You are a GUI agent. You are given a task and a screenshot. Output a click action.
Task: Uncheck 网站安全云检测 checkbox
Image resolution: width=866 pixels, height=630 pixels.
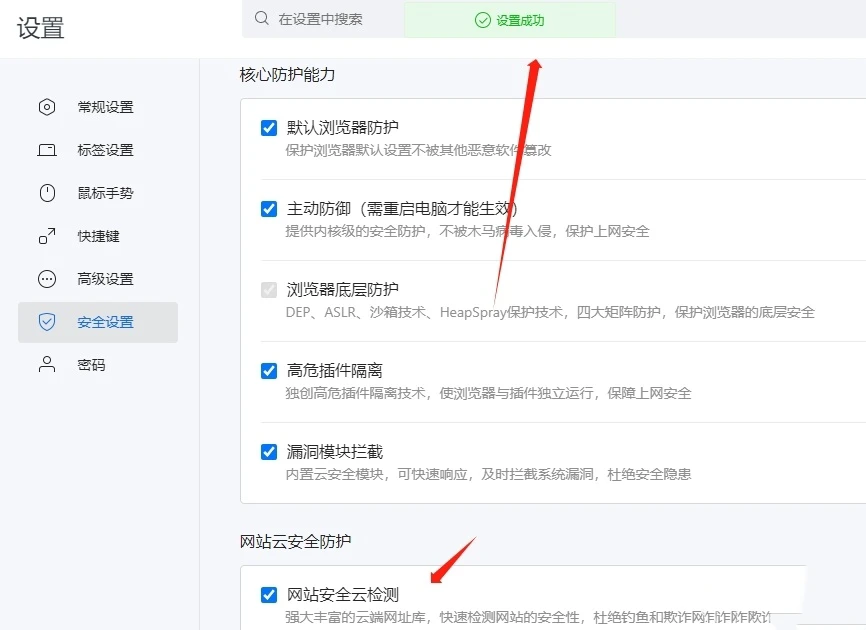point(269,595)
